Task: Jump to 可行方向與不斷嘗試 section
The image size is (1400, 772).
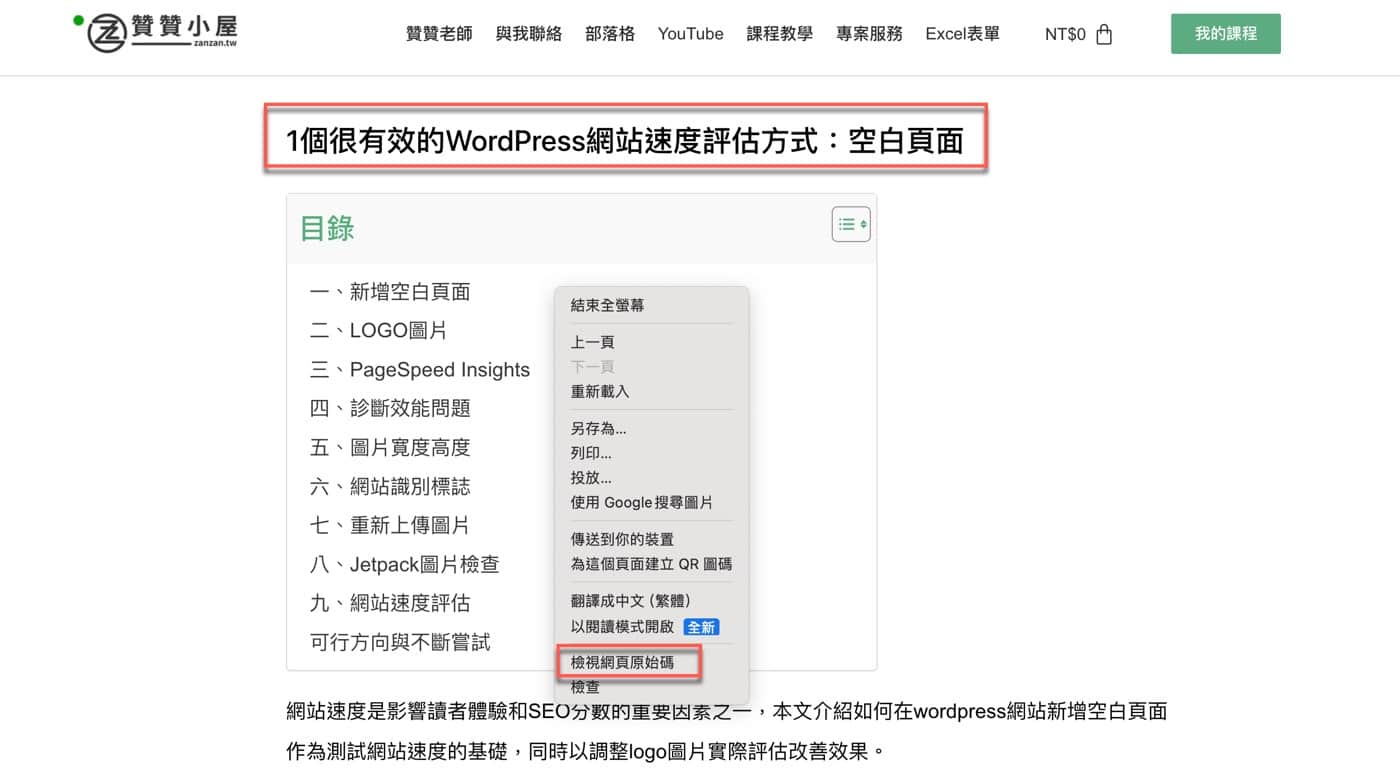Action: 400,642
